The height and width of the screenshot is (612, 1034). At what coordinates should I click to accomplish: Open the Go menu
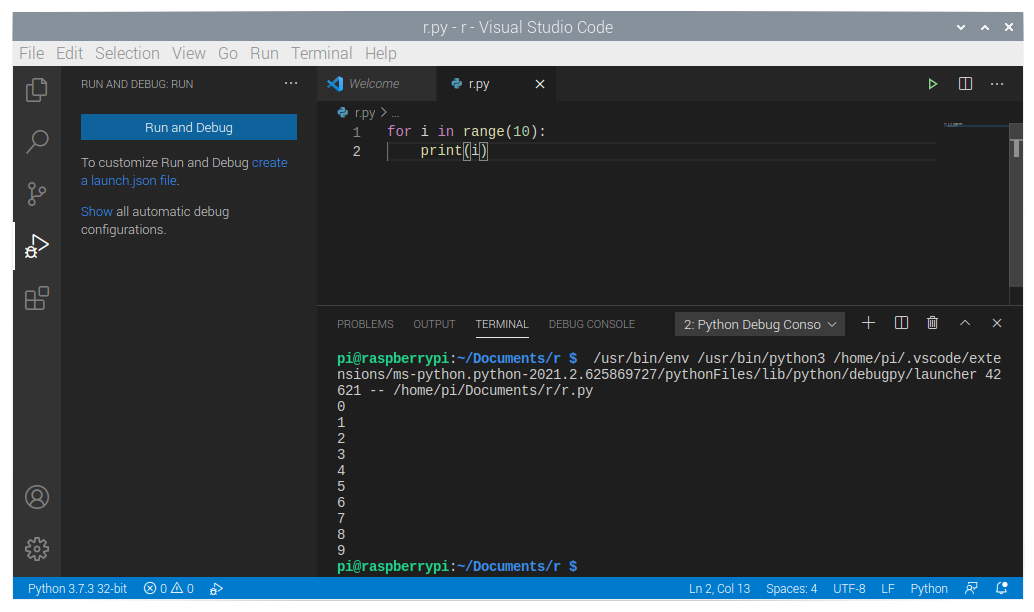click(x=228, y=53)
